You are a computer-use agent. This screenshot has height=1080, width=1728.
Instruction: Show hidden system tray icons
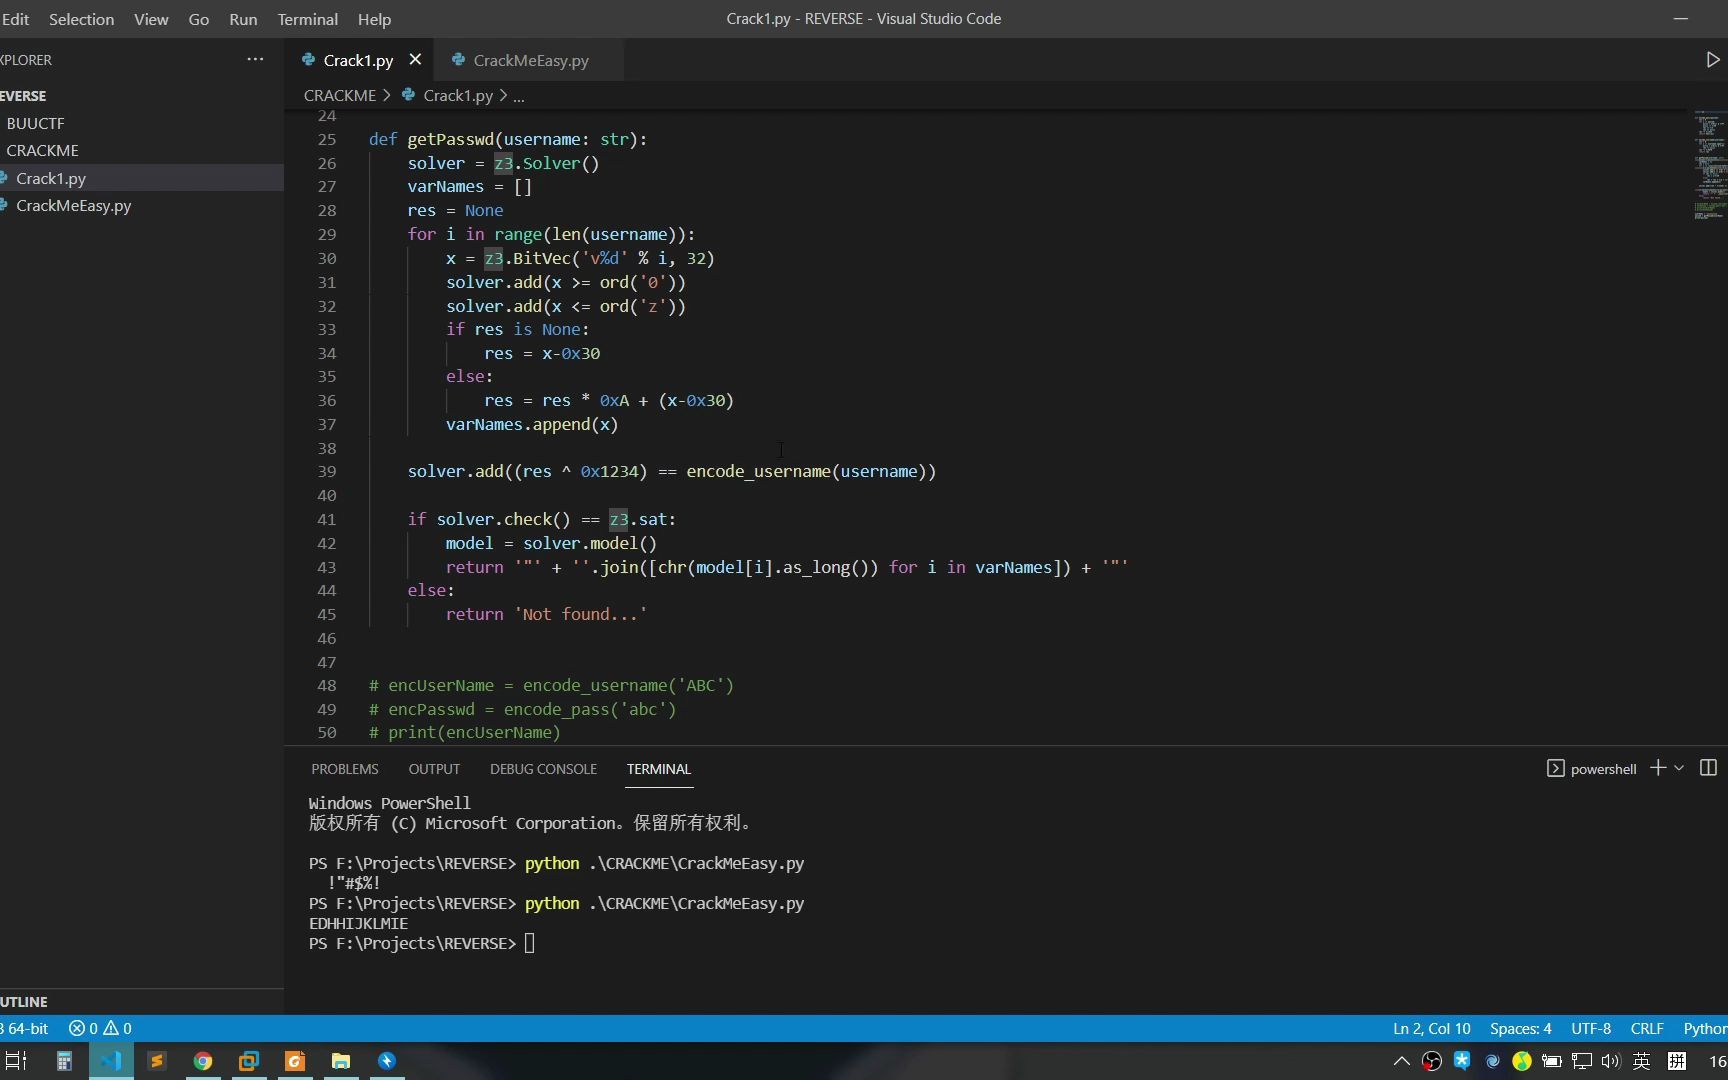1401,1061
